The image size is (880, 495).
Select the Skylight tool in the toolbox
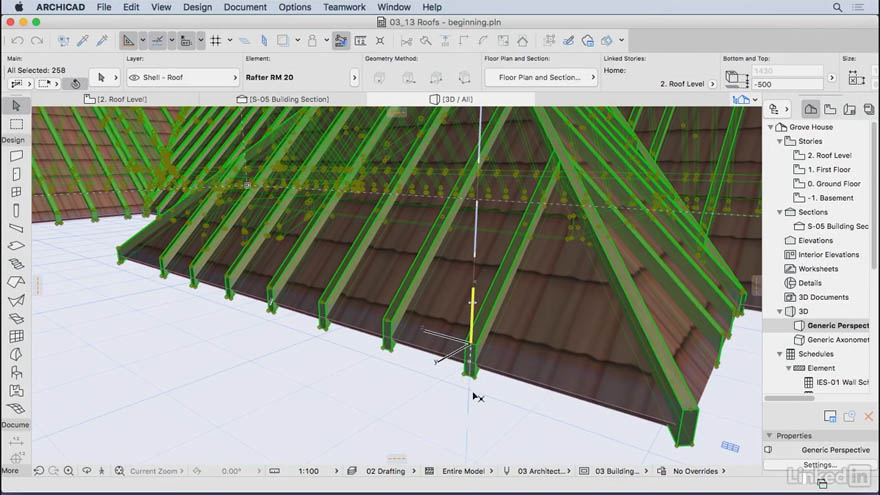16,318
